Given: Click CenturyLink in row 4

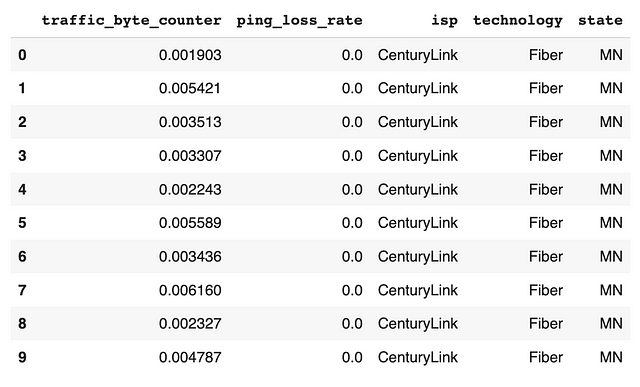Looking at the screenshot, I should [x=418, y=190].
